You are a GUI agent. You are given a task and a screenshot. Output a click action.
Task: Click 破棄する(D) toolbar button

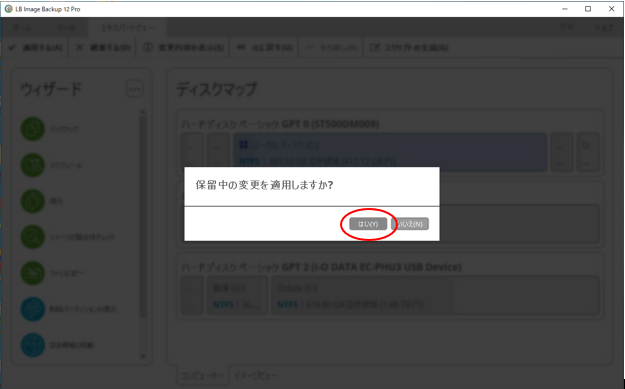(103, 48)
